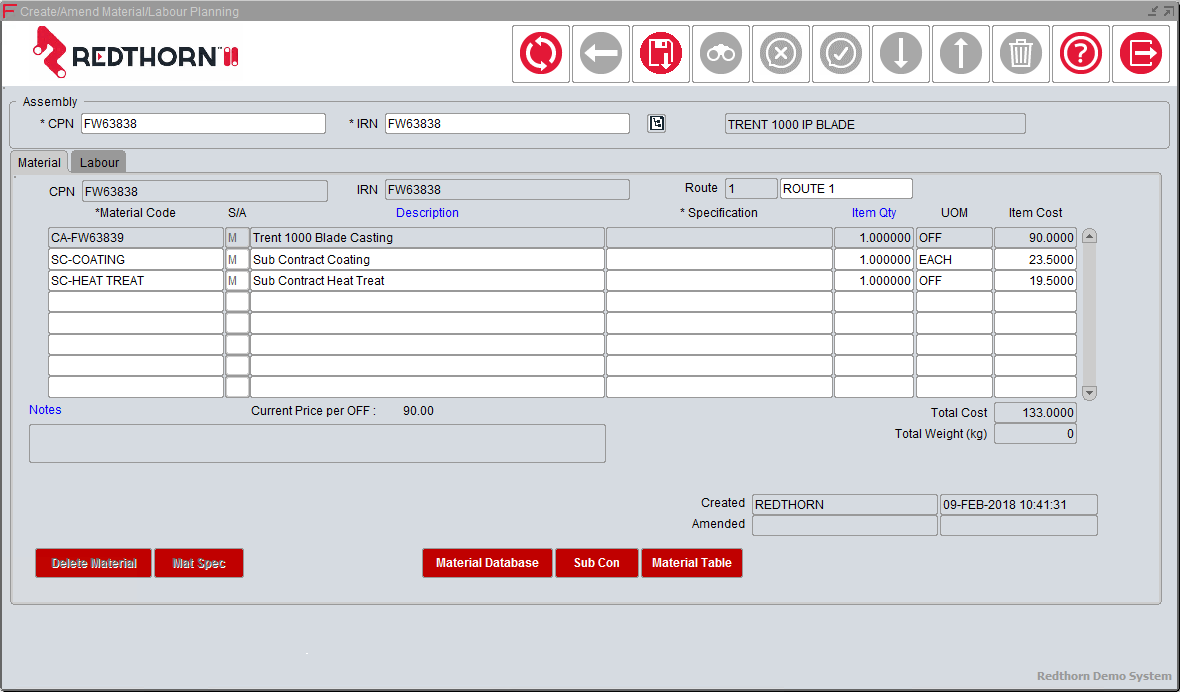
Task: Open help via the question mark icon
Action: tap(1080, 53)
